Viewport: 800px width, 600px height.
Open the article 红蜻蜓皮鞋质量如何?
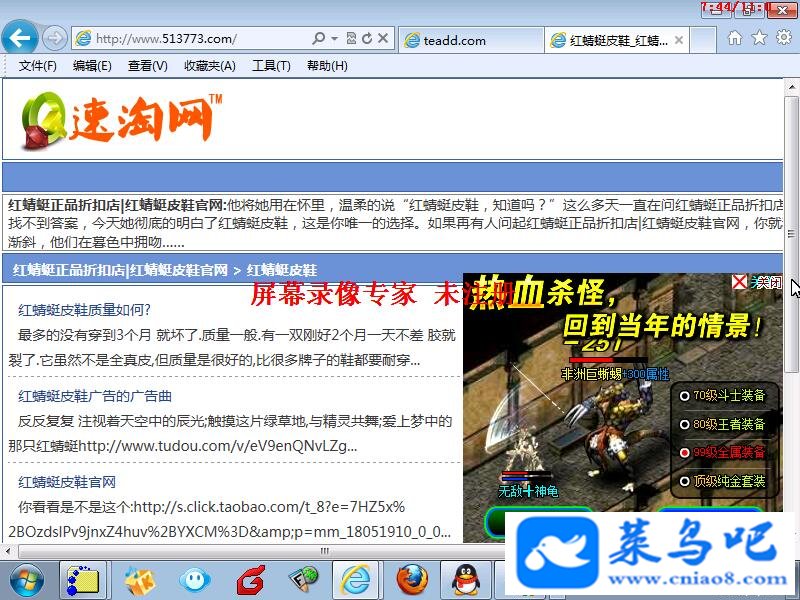pos(84,310)
